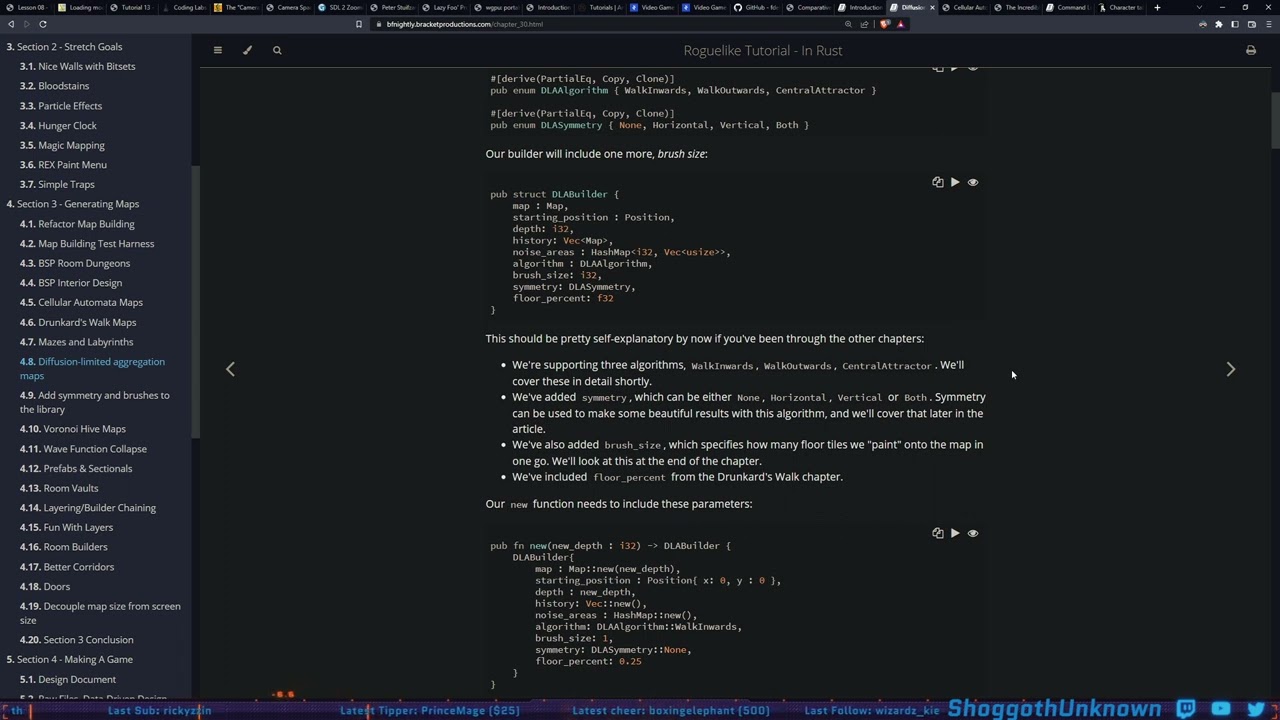Viewport: 1280px width, 720px height.
Task: Switch to the GitHub browser tab
Action: (756, 7)
